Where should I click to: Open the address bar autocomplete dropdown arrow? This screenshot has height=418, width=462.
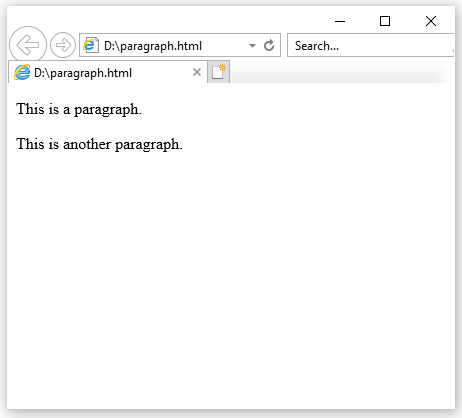tap(252, 46)
